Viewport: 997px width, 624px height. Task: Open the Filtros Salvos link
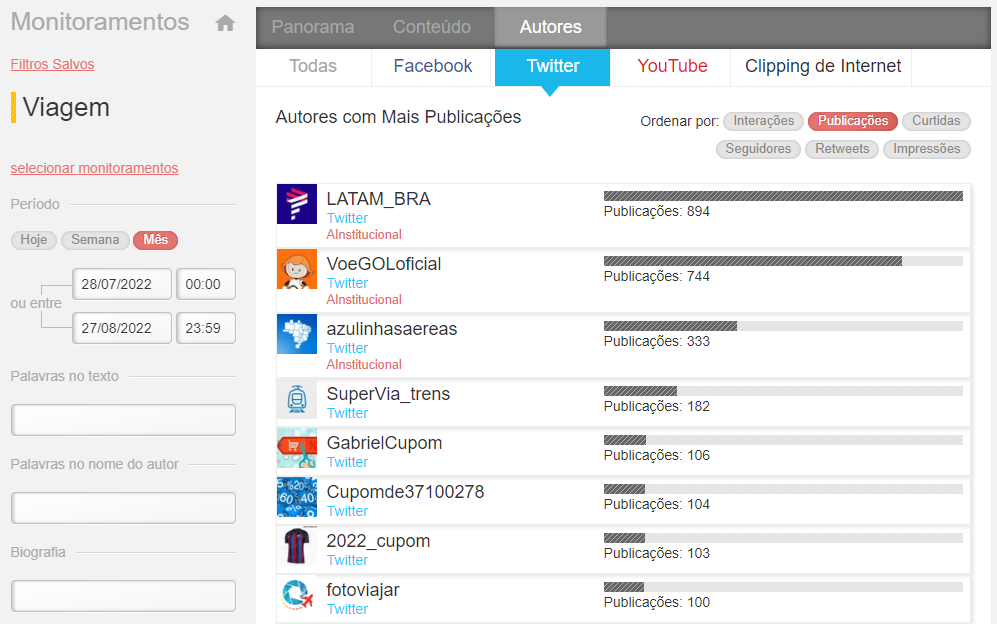[52, 64]
